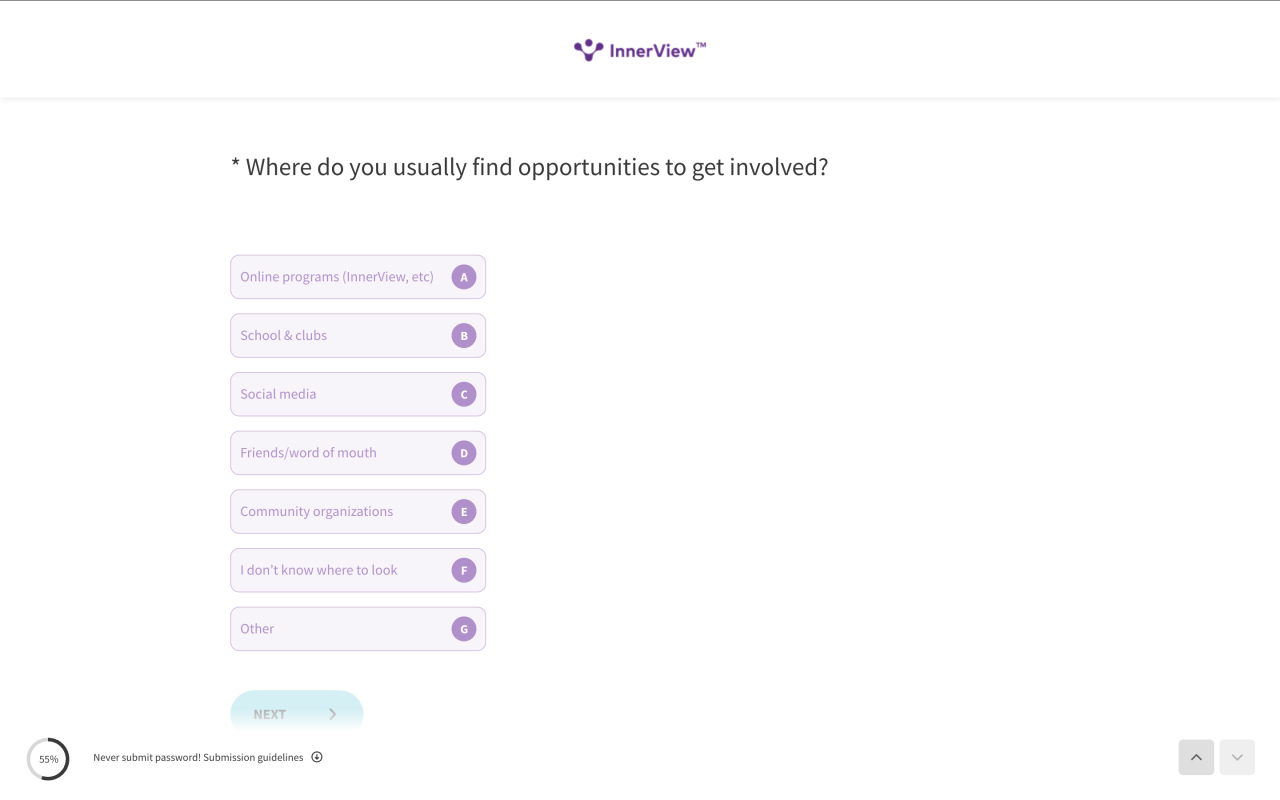
Task: Click the E key badge icon
Action: 464,512
